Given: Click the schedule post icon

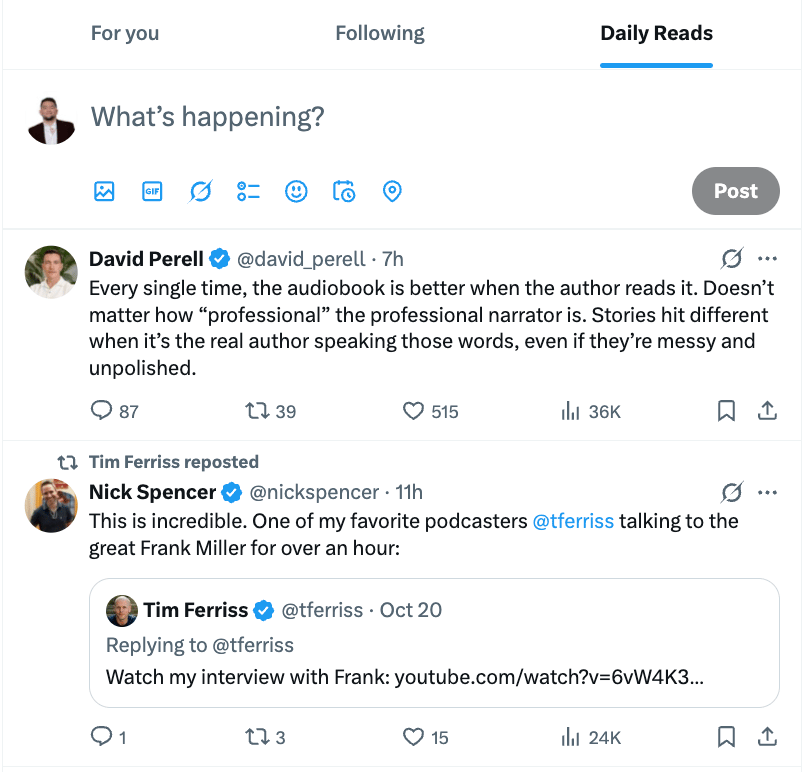Looking at the screenshot, I should (x=344, y=191).
